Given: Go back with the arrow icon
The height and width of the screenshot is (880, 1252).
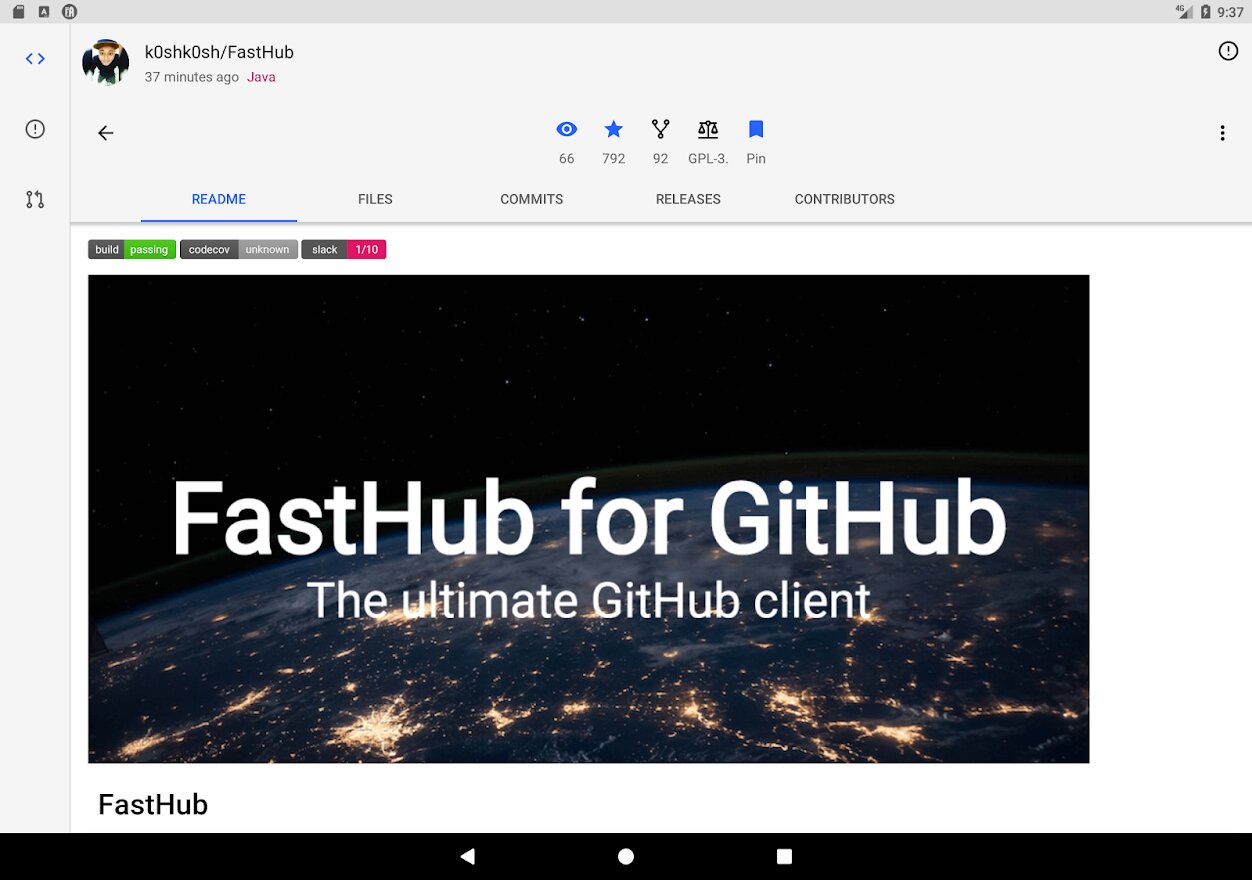Looking at the screenshot, I should click(106, 133).
